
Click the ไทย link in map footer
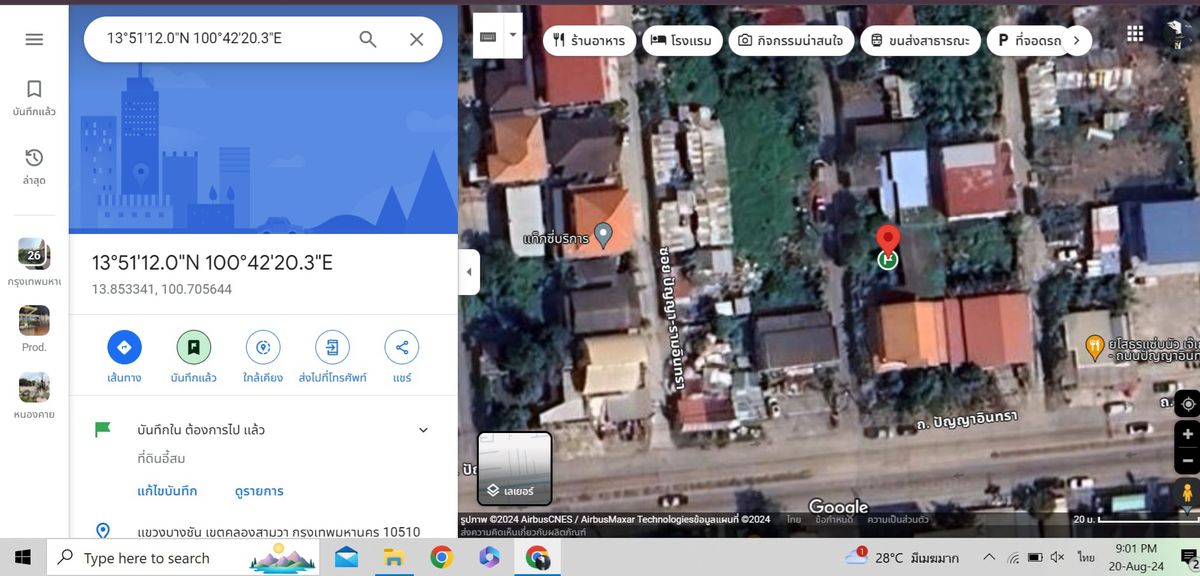click(x=794, y=519)
